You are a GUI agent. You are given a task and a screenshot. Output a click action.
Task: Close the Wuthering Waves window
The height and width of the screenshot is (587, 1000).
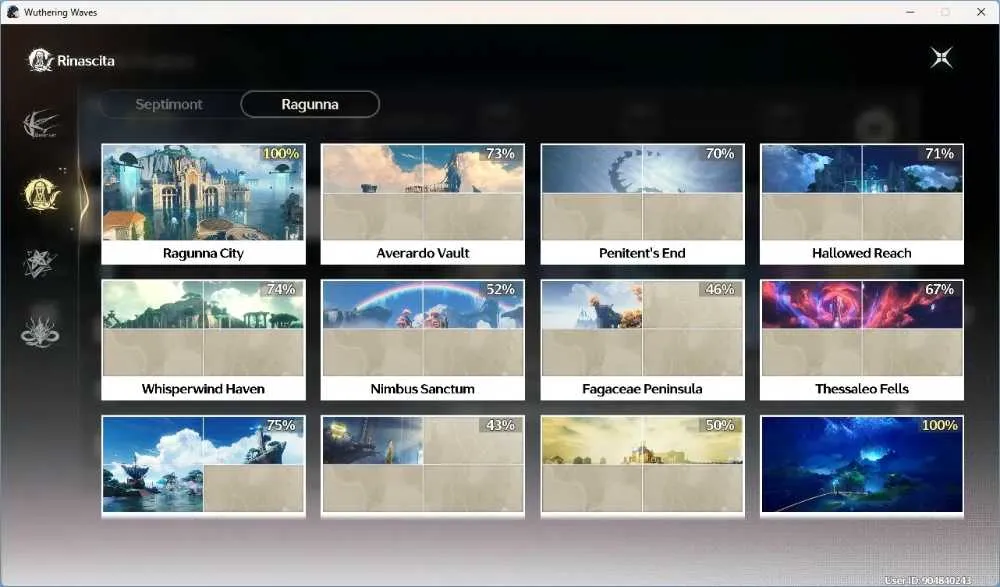pyautogui.click(x=981, y=12)
